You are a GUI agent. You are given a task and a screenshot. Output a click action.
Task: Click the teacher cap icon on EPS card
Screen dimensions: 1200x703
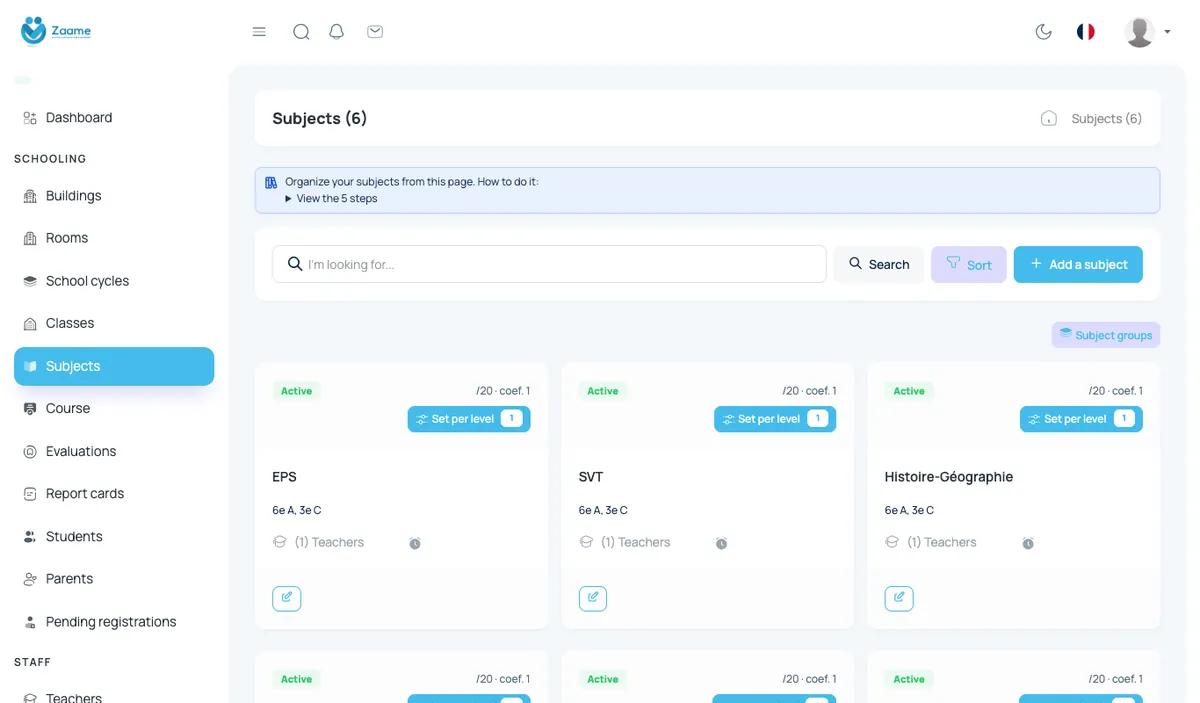[x=280, y=542]
